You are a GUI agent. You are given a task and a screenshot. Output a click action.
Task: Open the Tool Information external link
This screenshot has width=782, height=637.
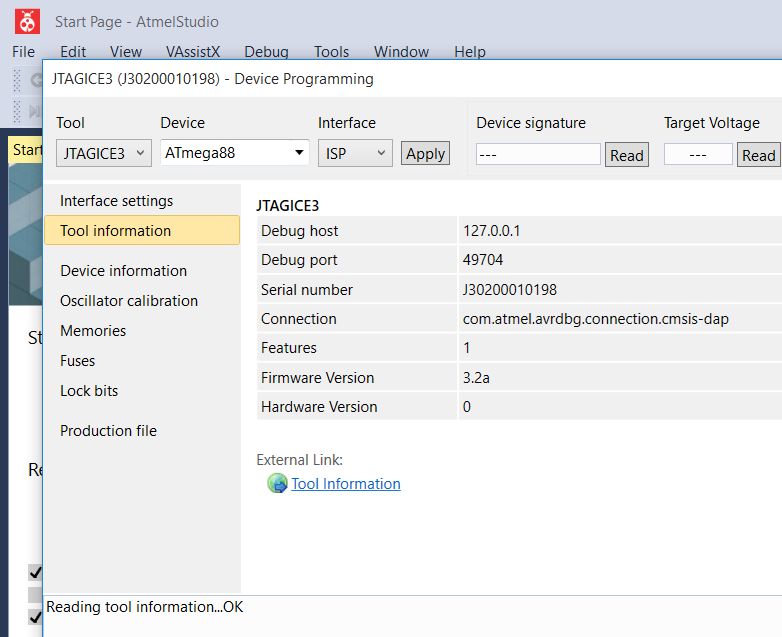[x=346, y=483]
